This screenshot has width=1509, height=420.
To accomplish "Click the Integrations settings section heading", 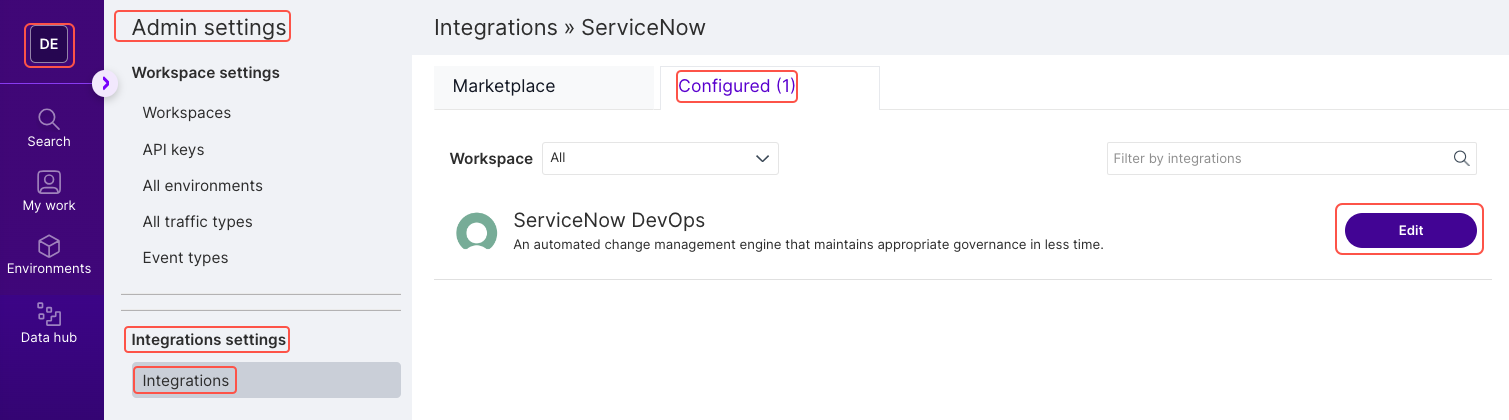I will pos(209,340).
